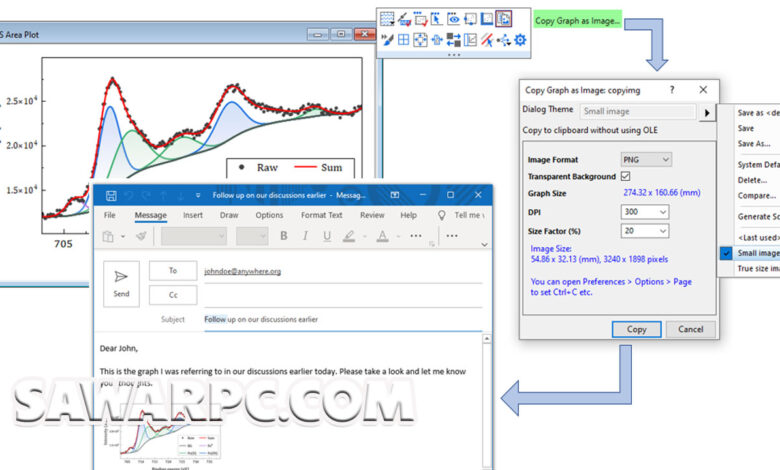This screenshot has width=780, height=470.
Task: Click the horizontal-arrows layer icon in the mini toolbar bottom row
Action: pyautogui.click(x=437, y=40)
